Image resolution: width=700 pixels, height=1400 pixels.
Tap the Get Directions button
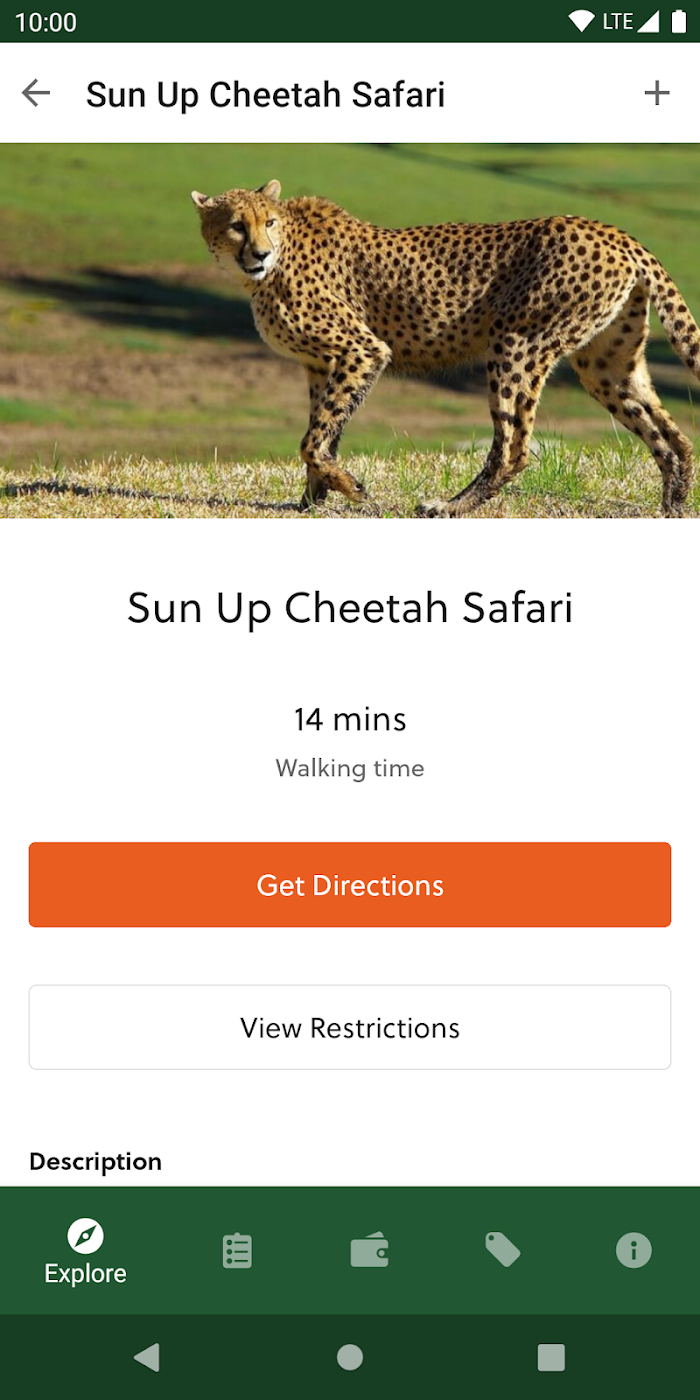click(350, 885)
